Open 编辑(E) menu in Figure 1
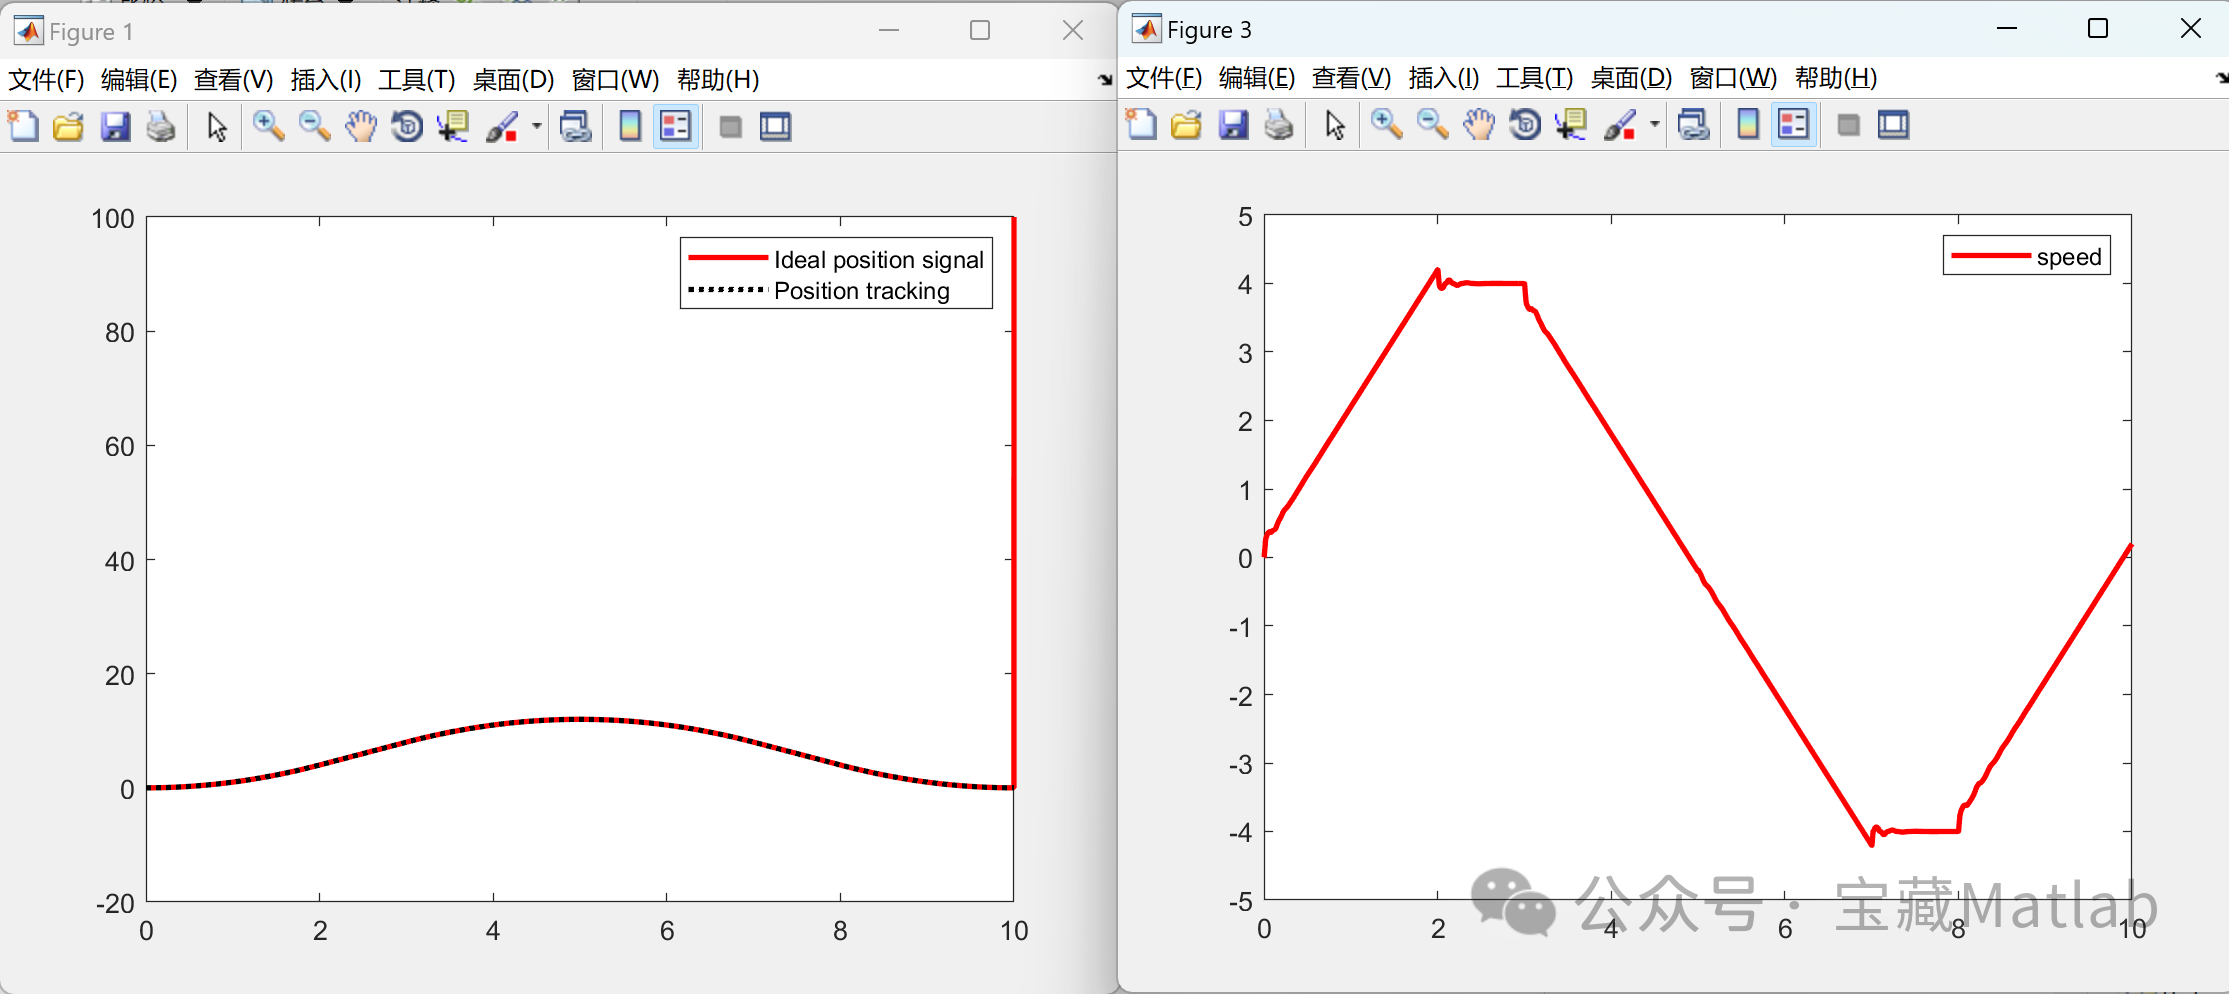Screen dimensions: 2229x994 (139, 79)
